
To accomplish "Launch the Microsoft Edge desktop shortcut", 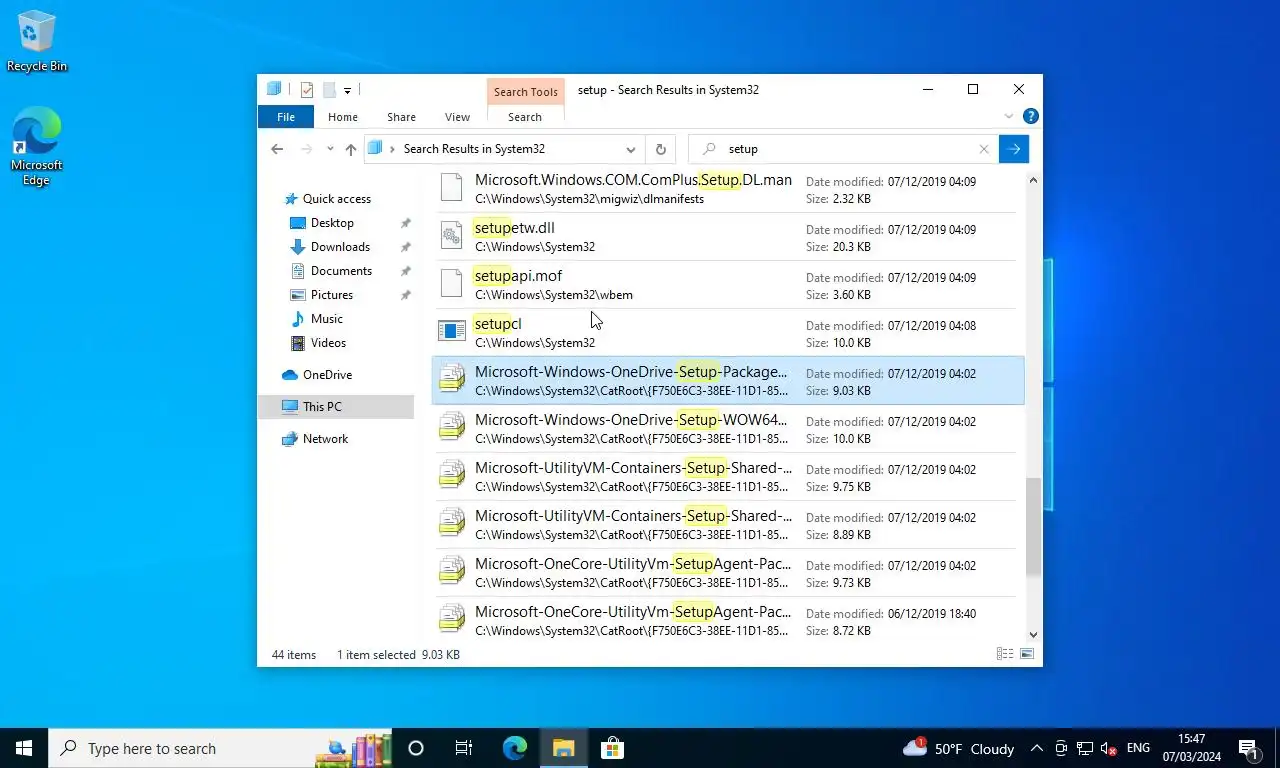I will [37, 147].
